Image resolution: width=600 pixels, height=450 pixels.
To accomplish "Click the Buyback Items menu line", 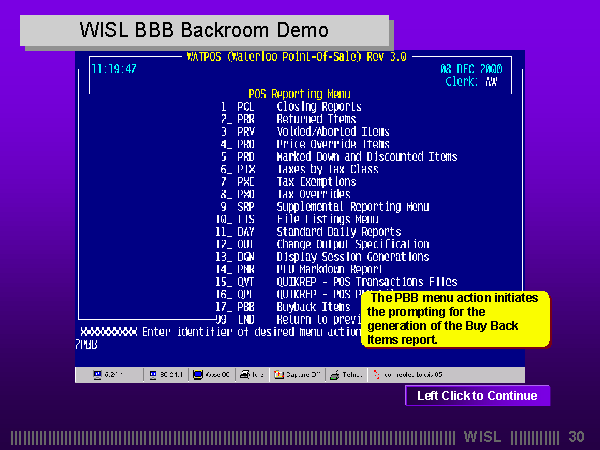I will pos(298,307).
